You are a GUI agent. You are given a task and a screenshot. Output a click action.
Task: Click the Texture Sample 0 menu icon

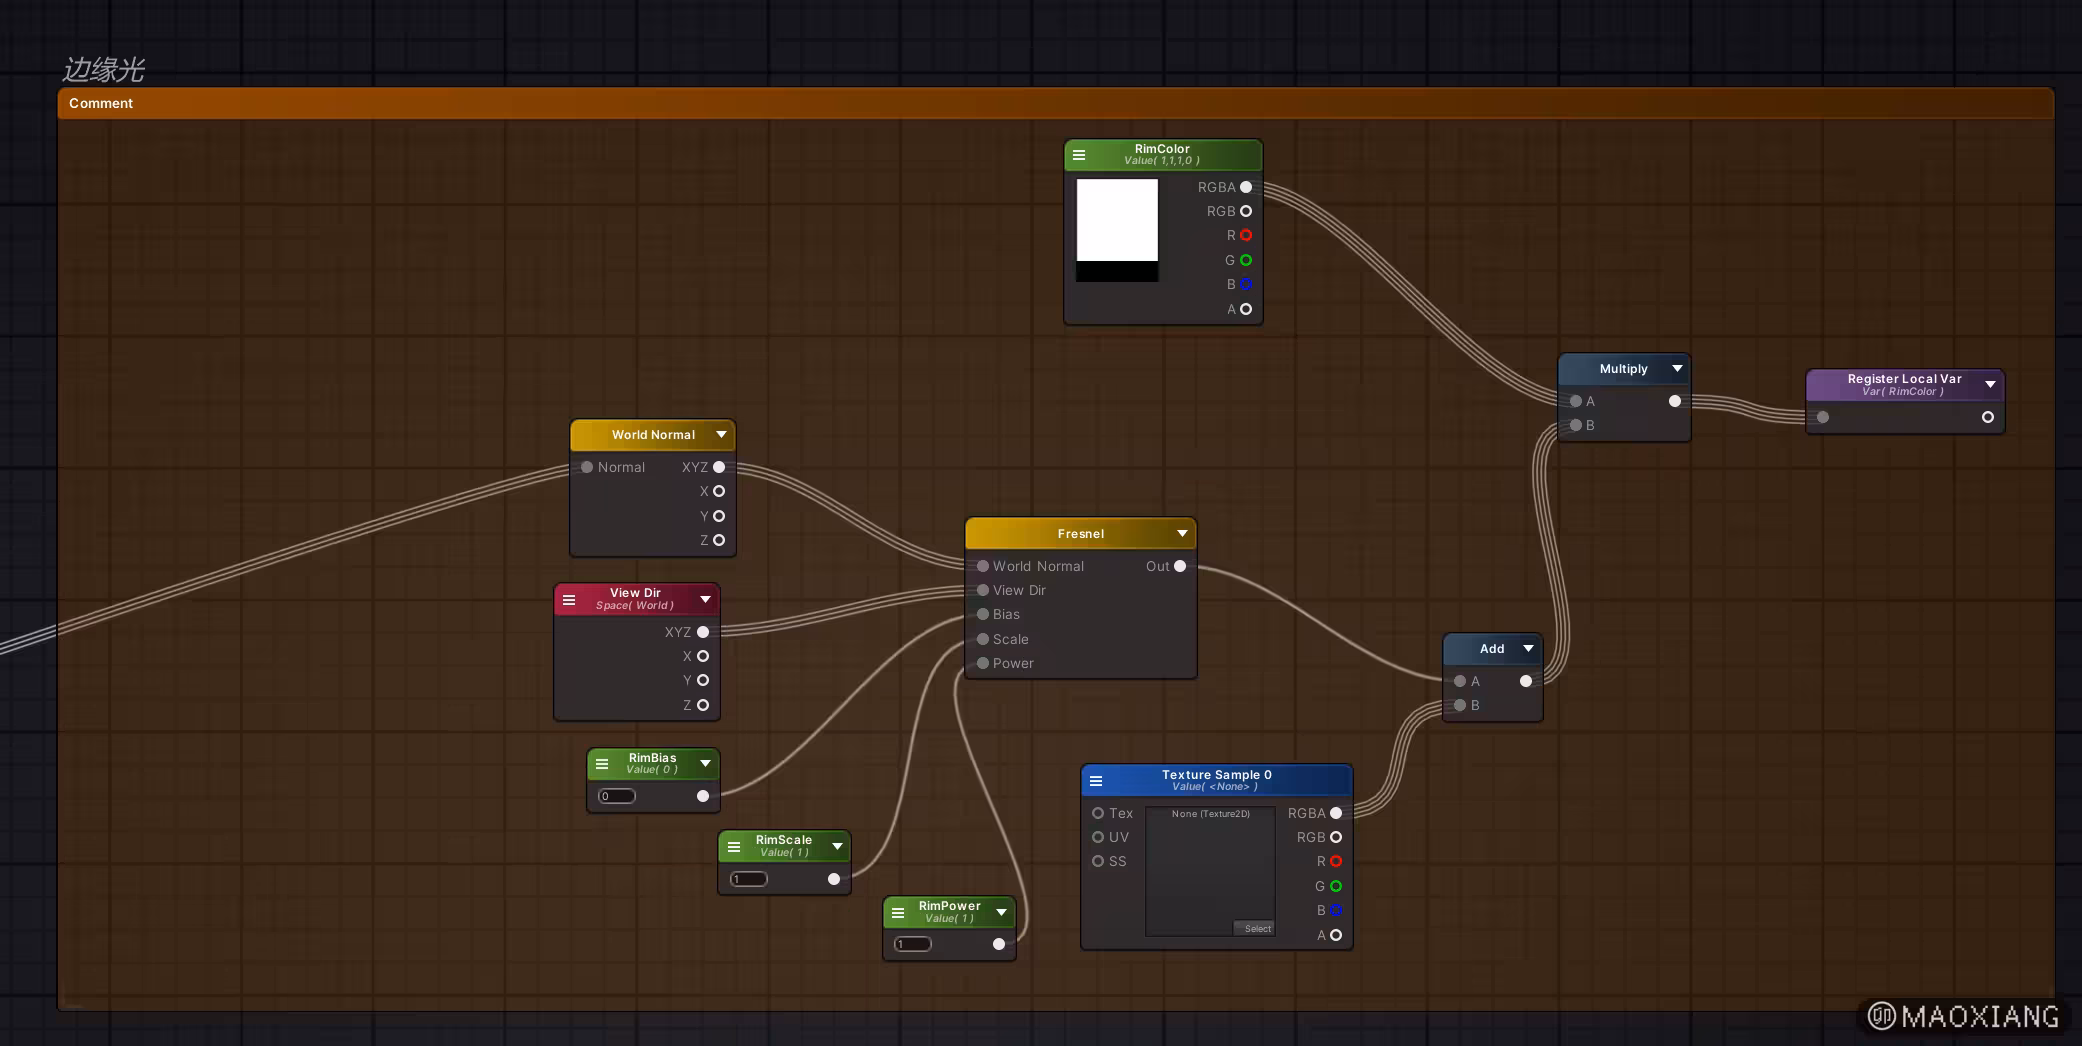click(x=1096, y=781)
